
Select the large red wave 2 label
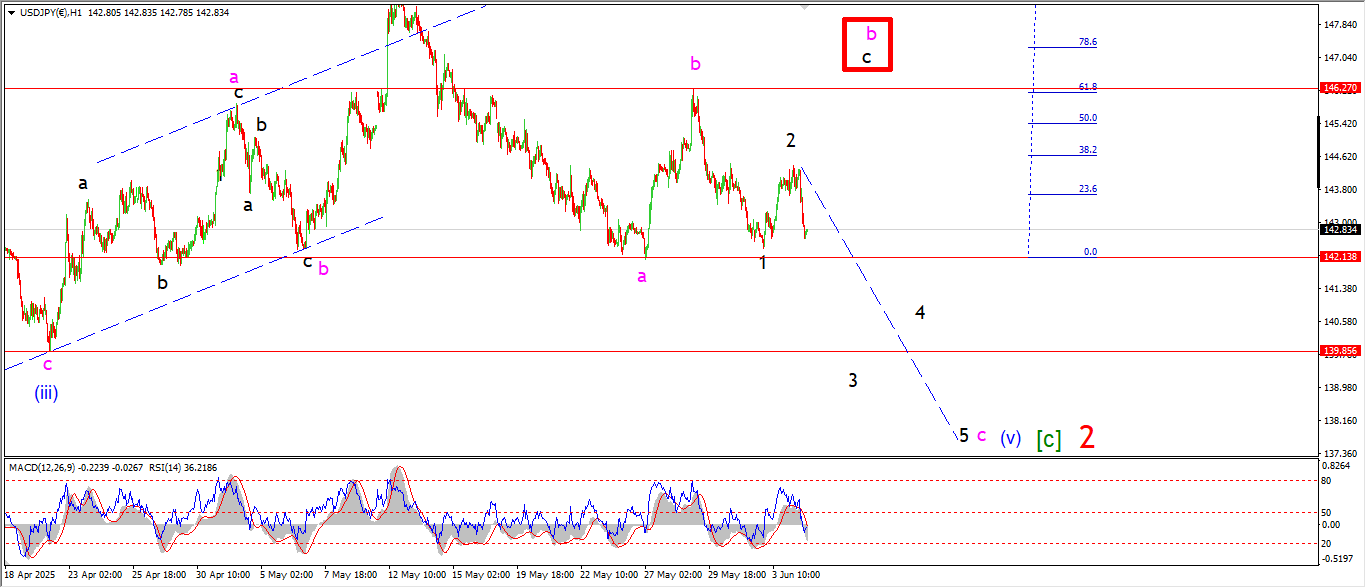[1087, 437]
